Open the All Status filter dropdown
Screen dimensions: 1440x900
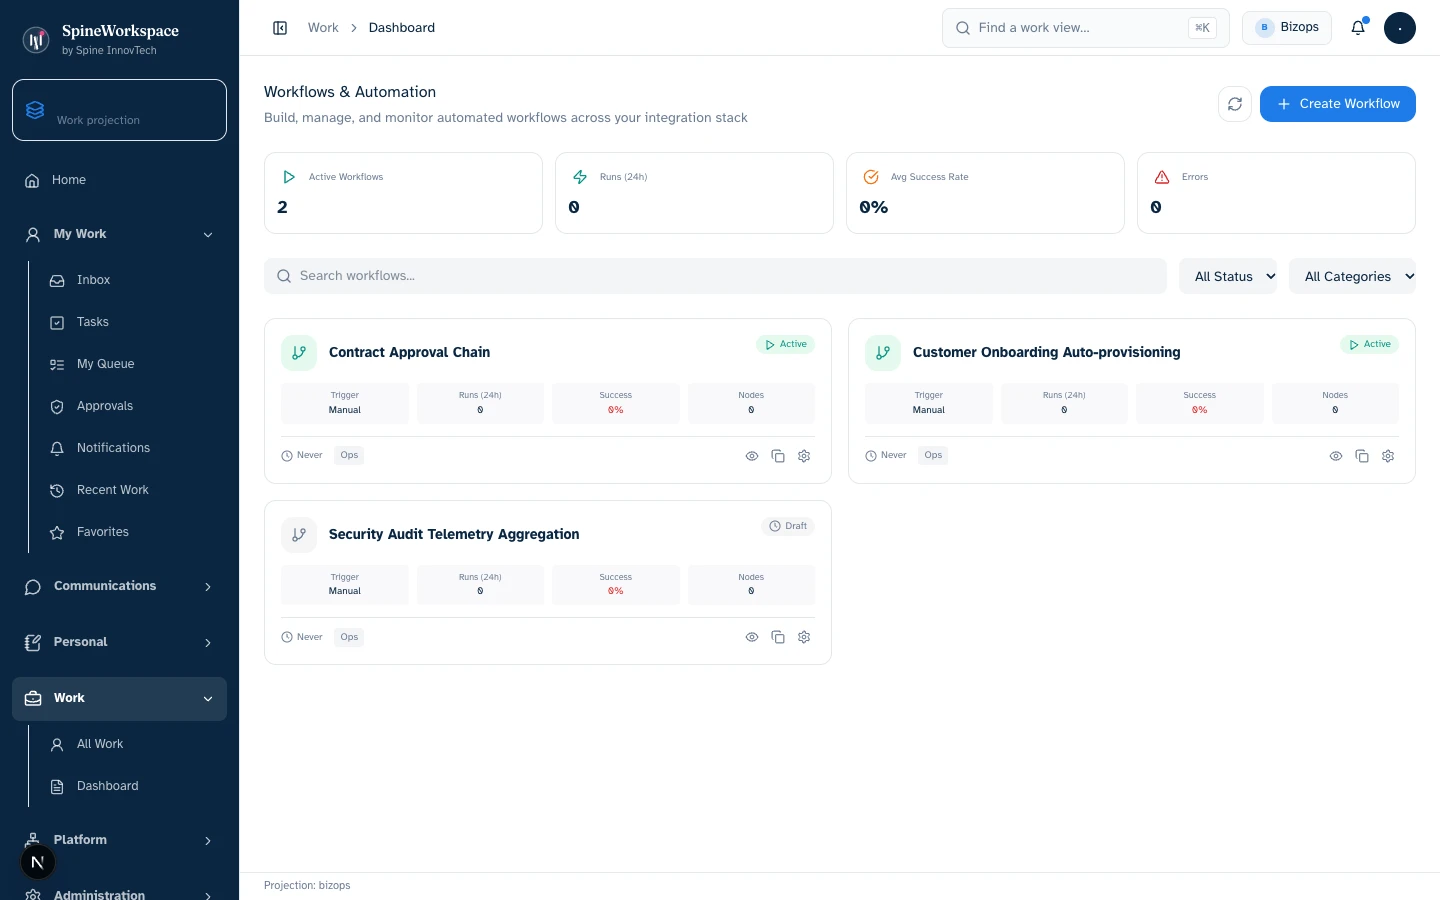(1229, 277)
